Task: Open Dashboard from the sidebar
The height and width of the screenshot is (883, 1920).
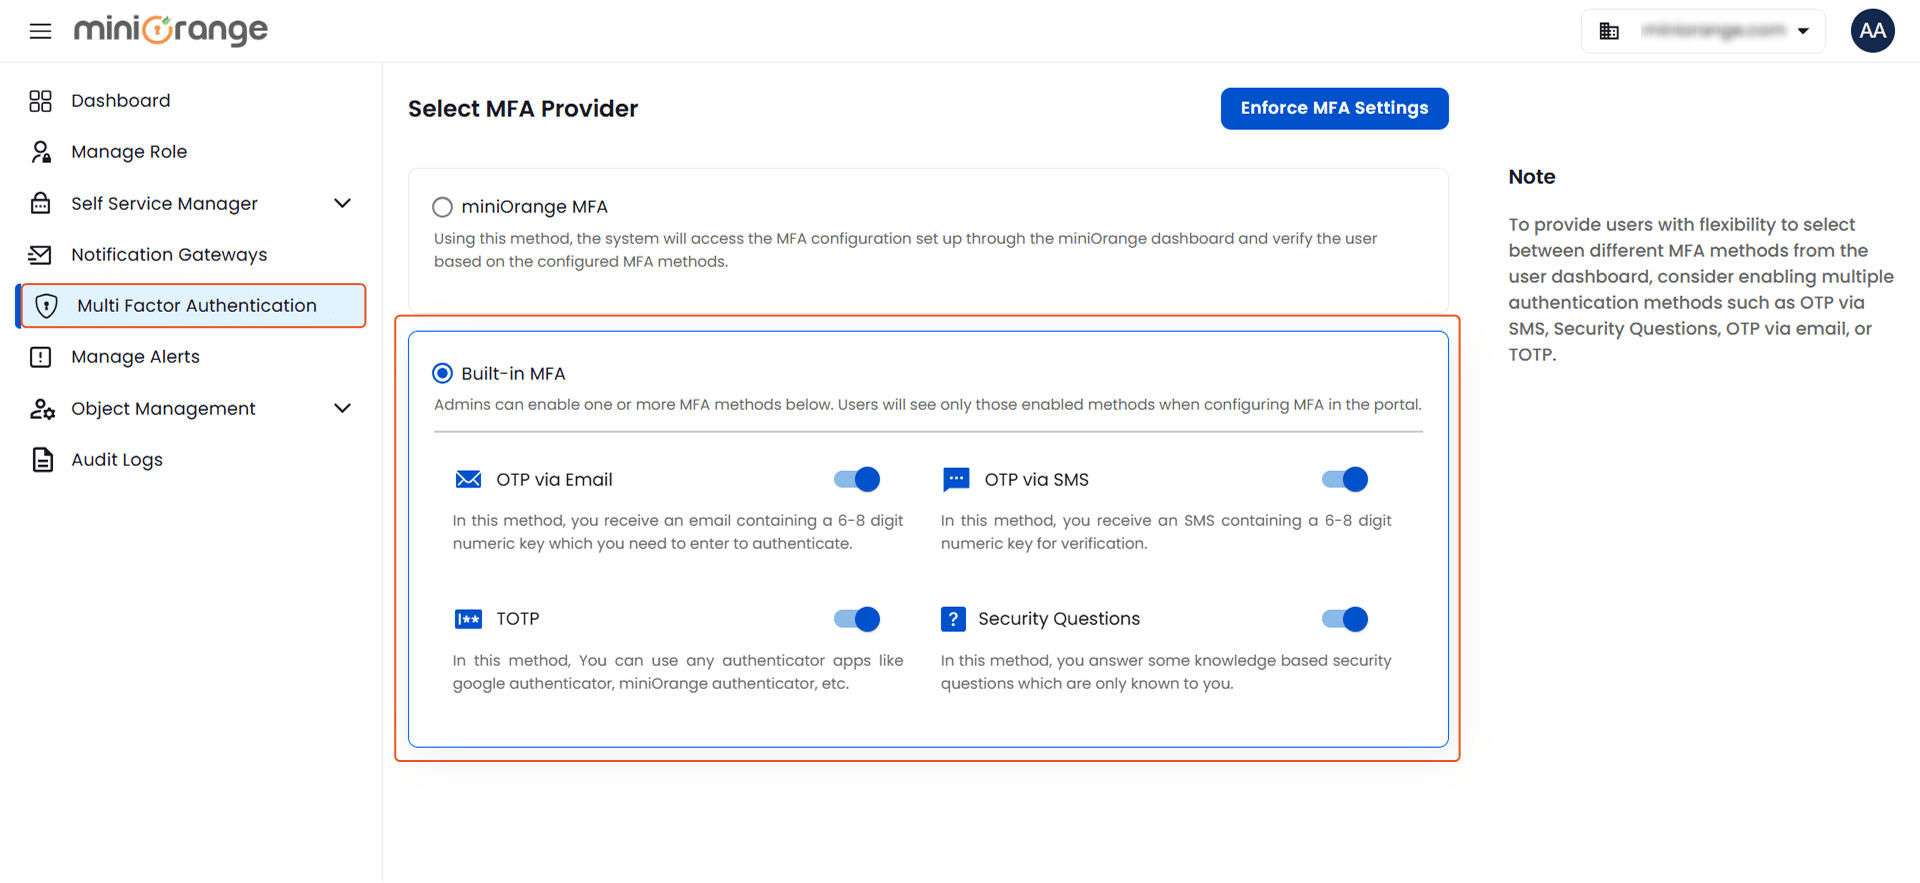Action: tap(120, 100)
